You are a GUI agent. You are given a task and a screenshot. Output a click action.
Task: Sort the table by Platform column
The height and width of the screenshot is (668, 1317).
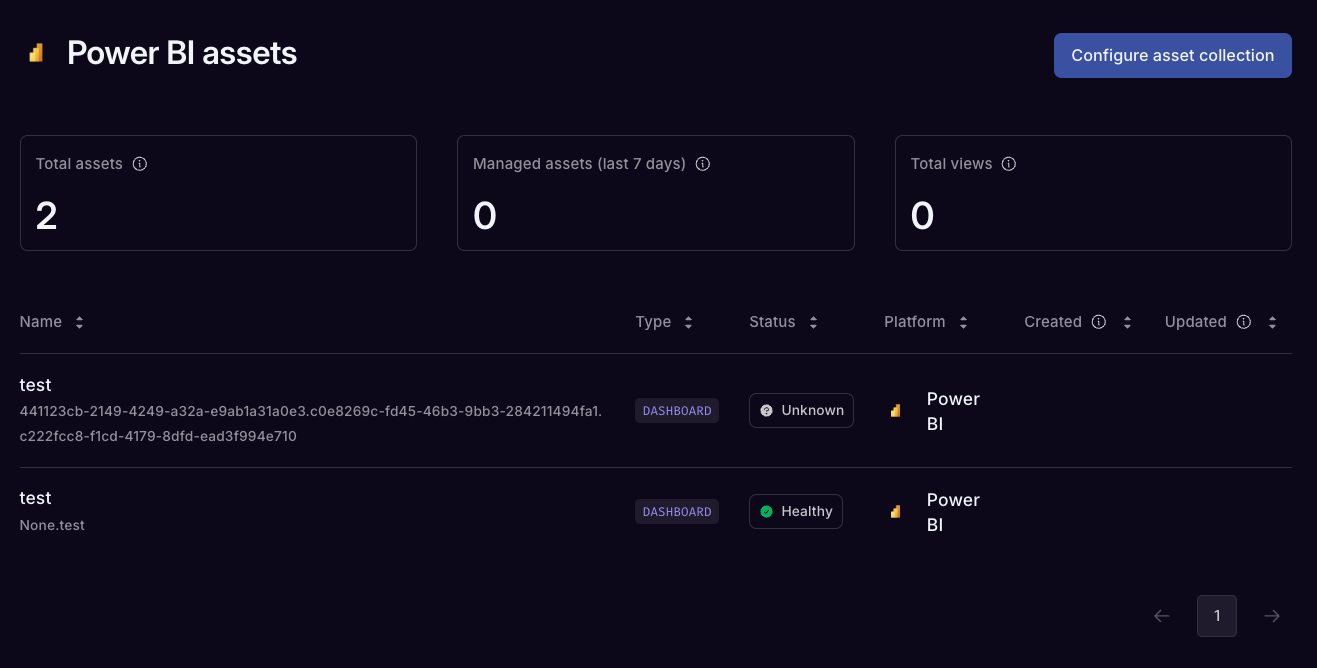tap(962, 322)
